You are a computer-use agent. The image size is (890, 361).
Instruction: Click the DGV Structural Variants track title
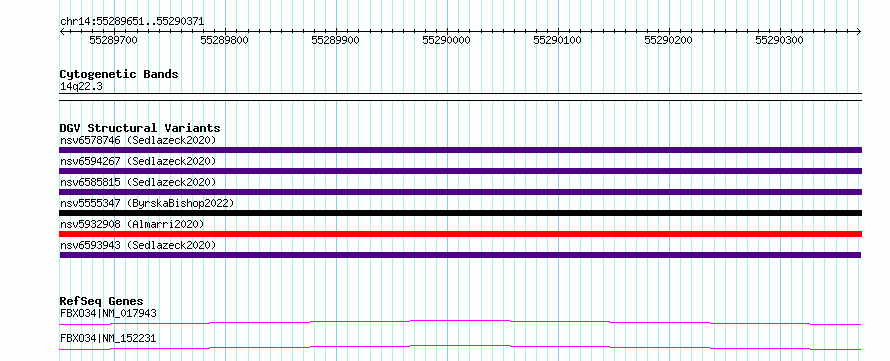click(x=140, y=128)
